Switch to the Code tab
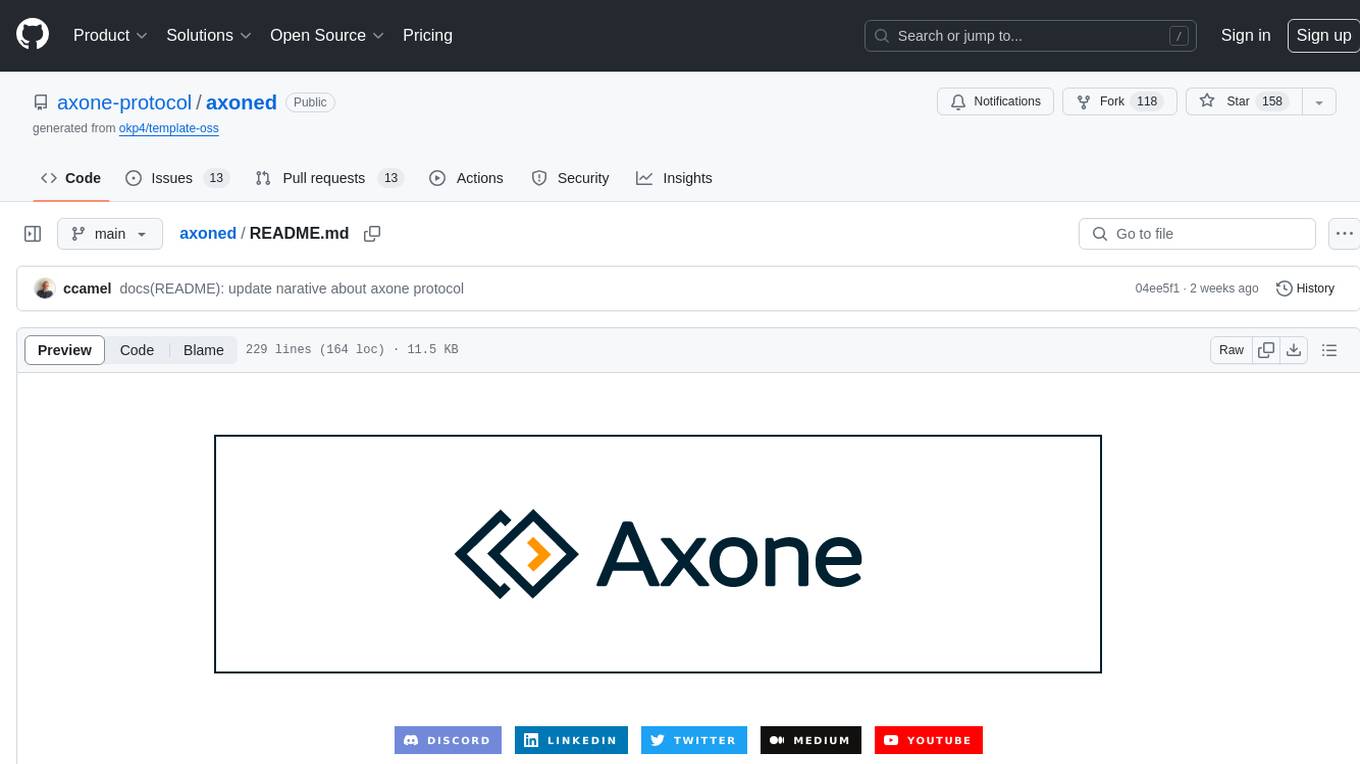The height and width of the screenshot is (764, 1360). coord(70,178)
